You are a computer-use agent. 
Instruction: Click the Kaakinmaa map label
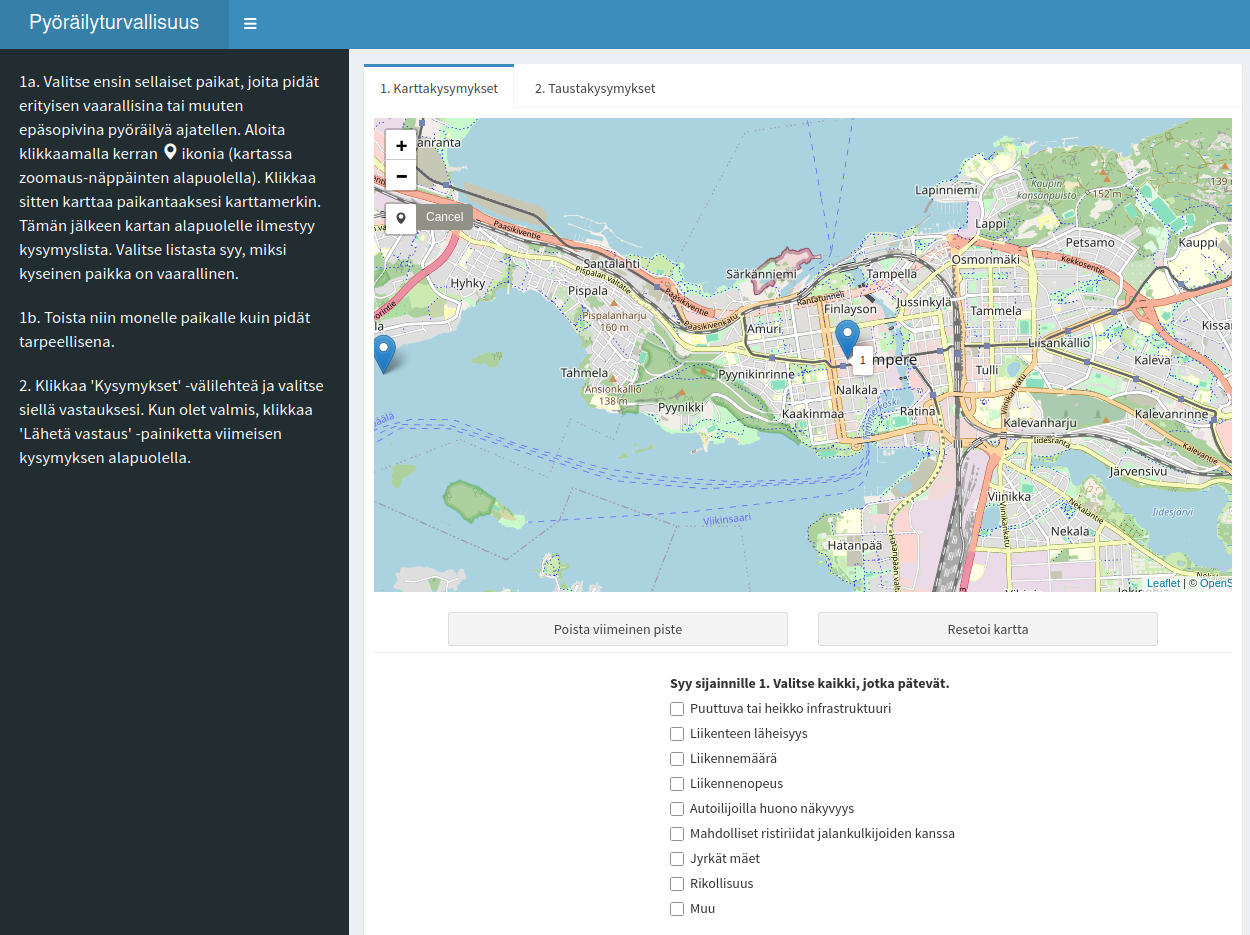pos(813,413)
